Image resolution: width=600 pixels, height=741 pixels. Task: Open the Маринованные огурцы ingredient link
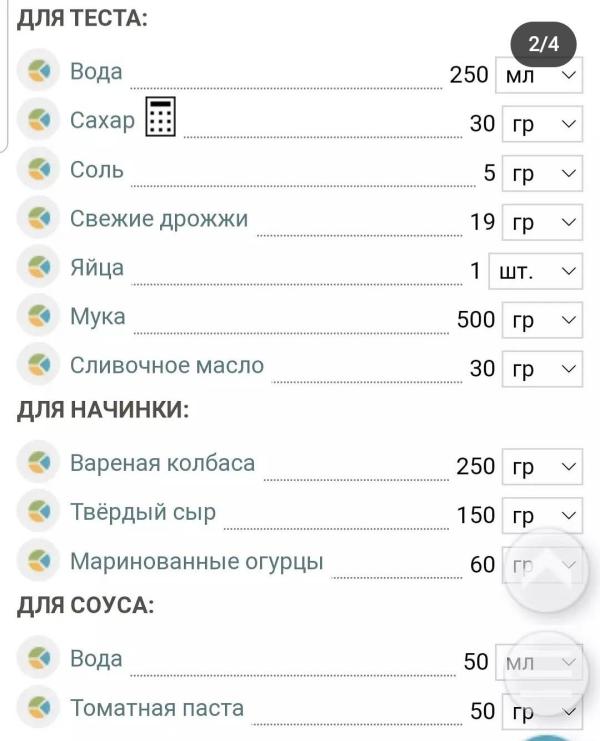tap(197, 562)
